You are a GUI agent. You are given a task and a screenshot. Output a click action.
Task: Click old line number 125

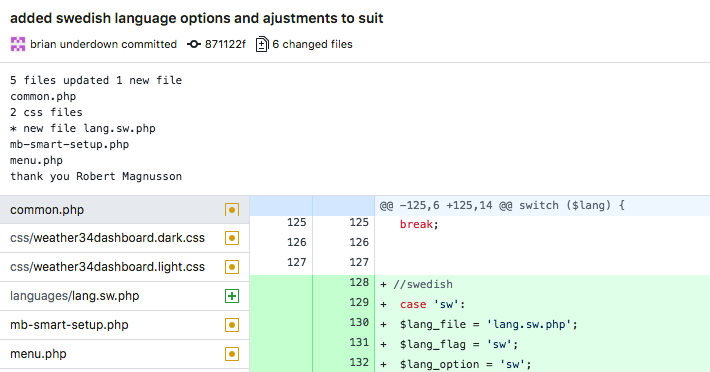[x=297, y=222]
